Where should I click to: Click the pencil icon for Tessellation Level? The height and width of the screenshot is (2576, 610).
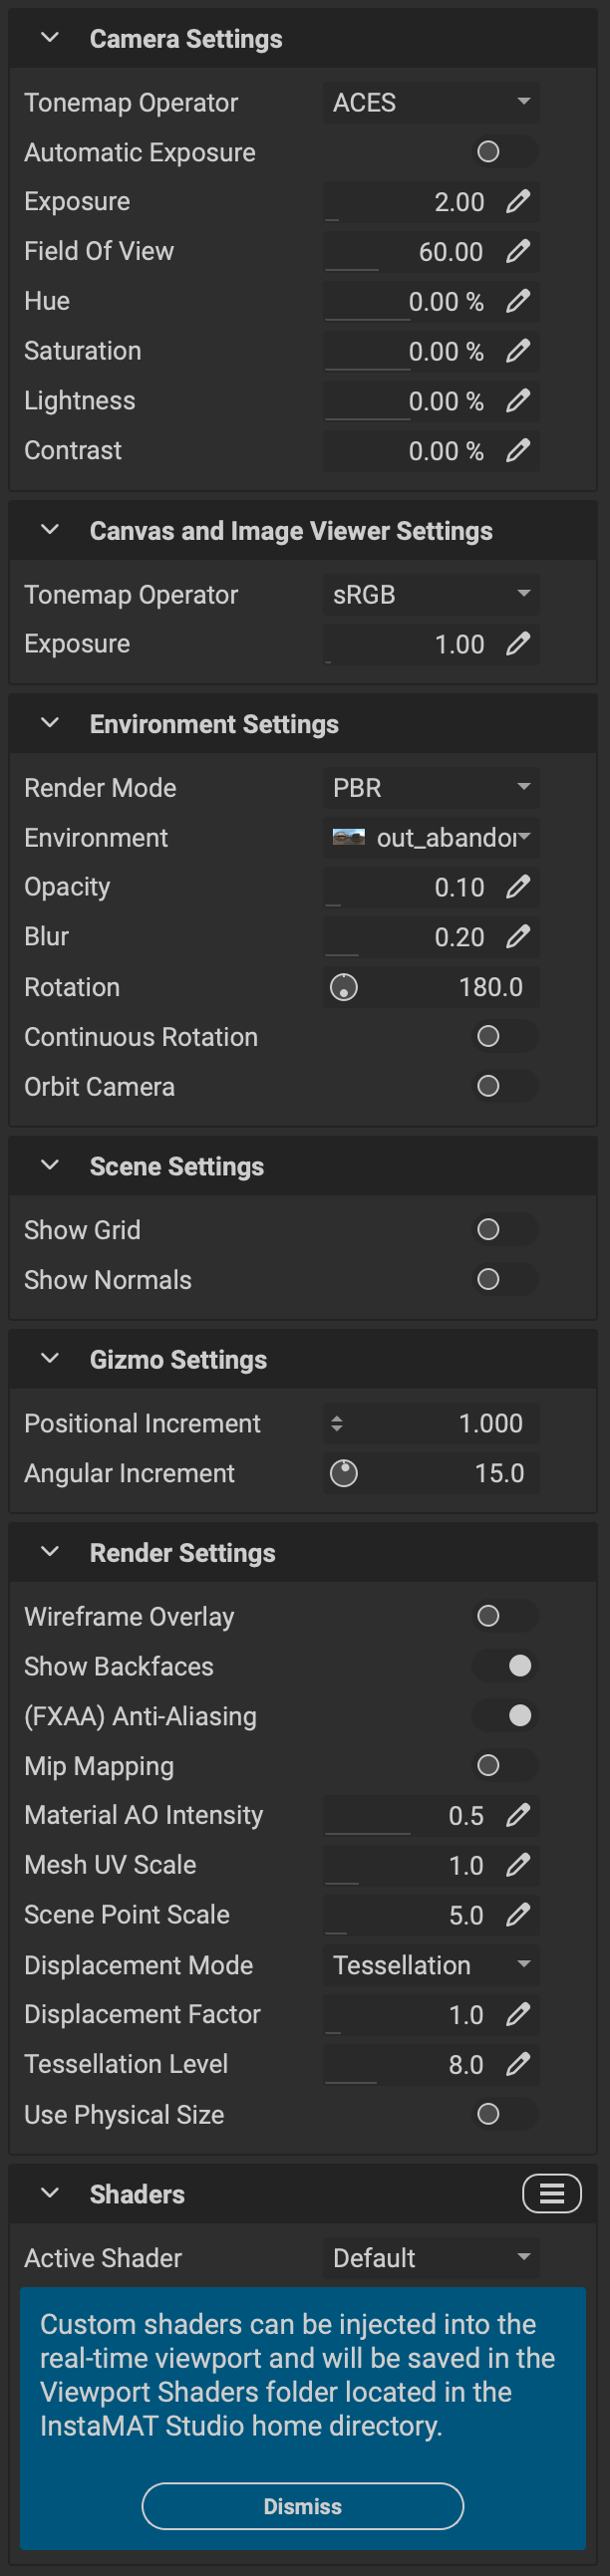pyautogui.click(x=517, y=2064)
